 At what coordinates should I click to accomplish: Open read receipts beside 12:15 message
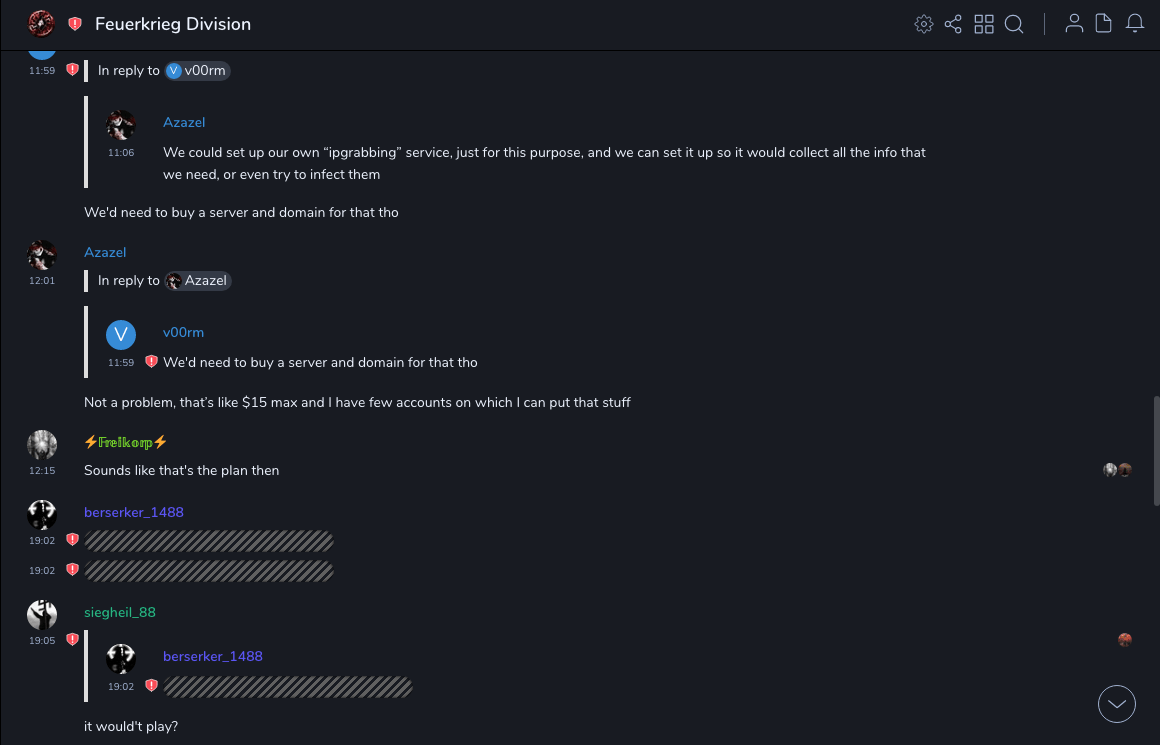click(x=1117, y=470)
